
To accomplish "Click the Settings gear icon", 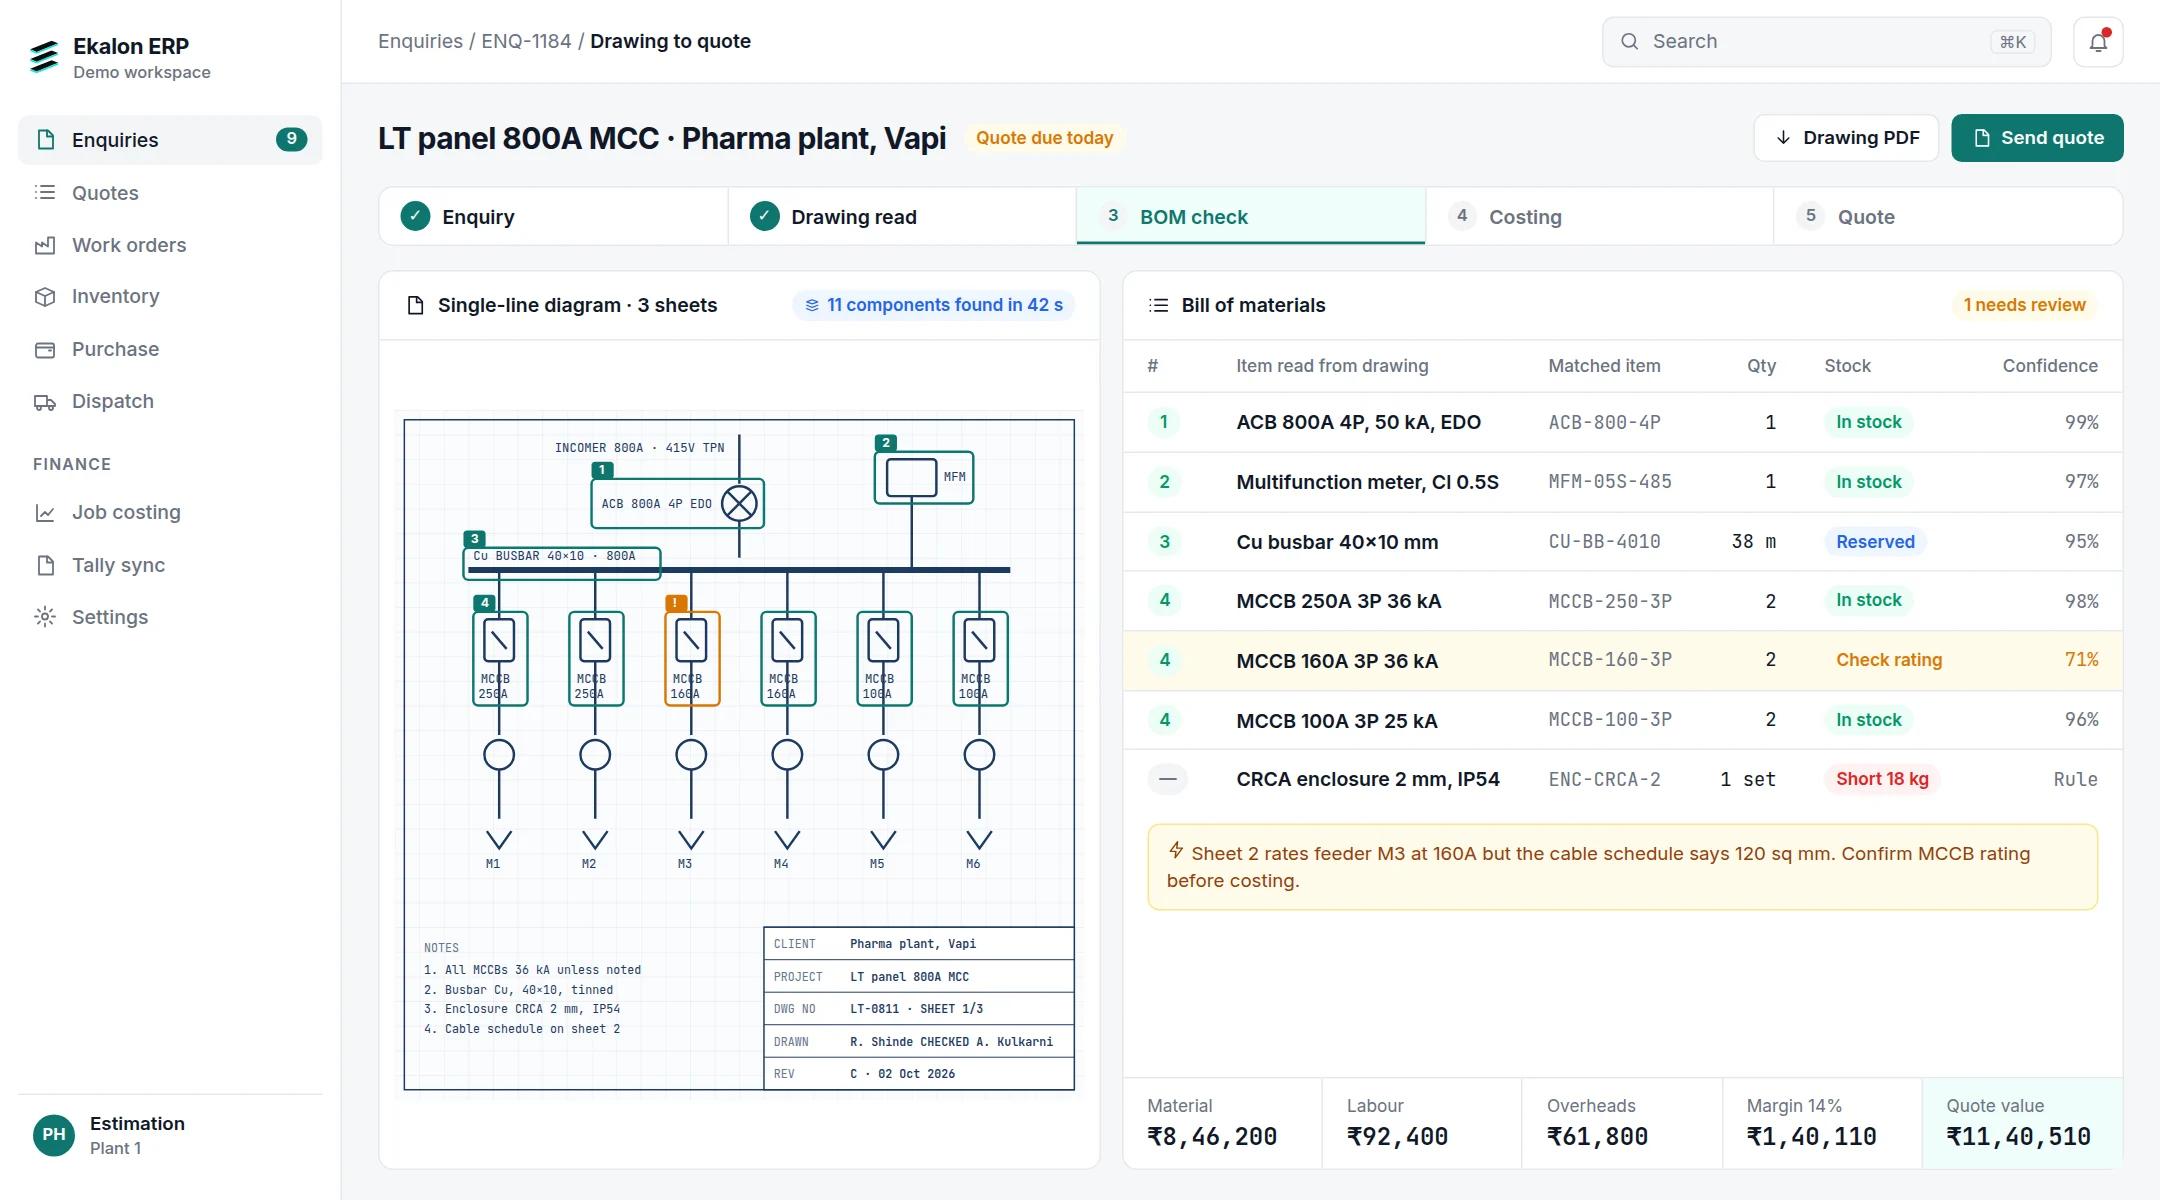I will pyautogui.click(x=45, y=617).
